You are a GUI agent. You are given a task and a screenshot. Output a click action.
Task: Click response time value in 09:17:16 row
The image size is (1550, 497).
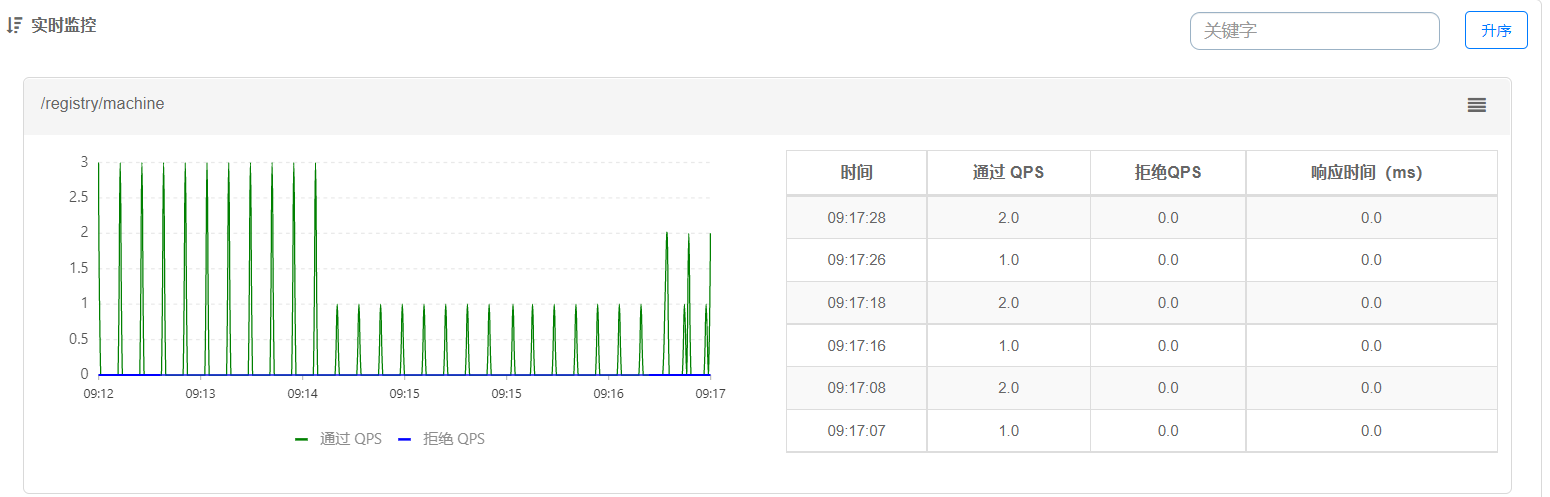point(1371,345)
